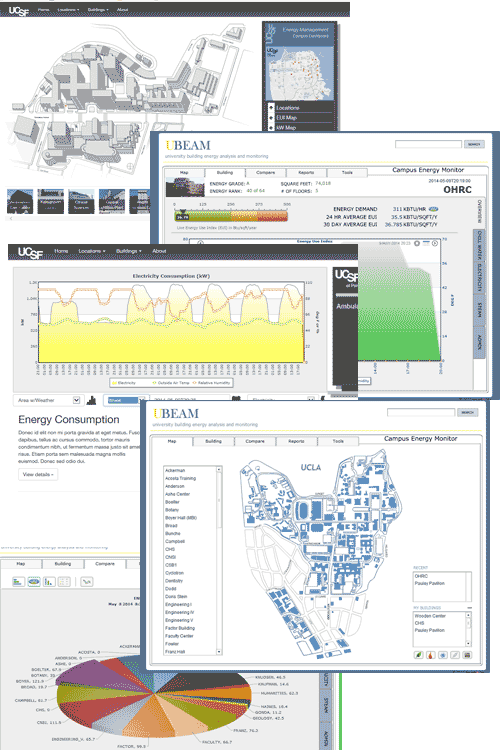500x750 pixels.
Task: Click the bar chart icon beside Area w/Weather
Action: pos(91,400)
